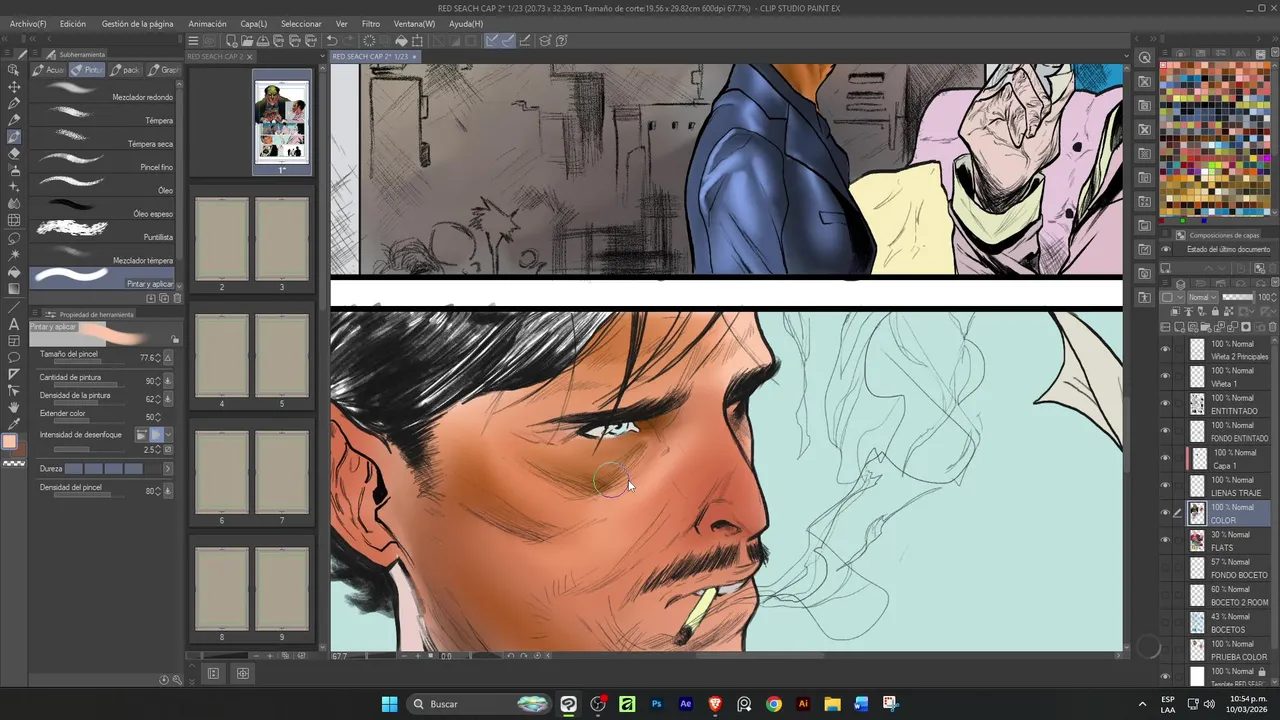Open the Normal blending mode dropdown

click(x=1202, y=297)
